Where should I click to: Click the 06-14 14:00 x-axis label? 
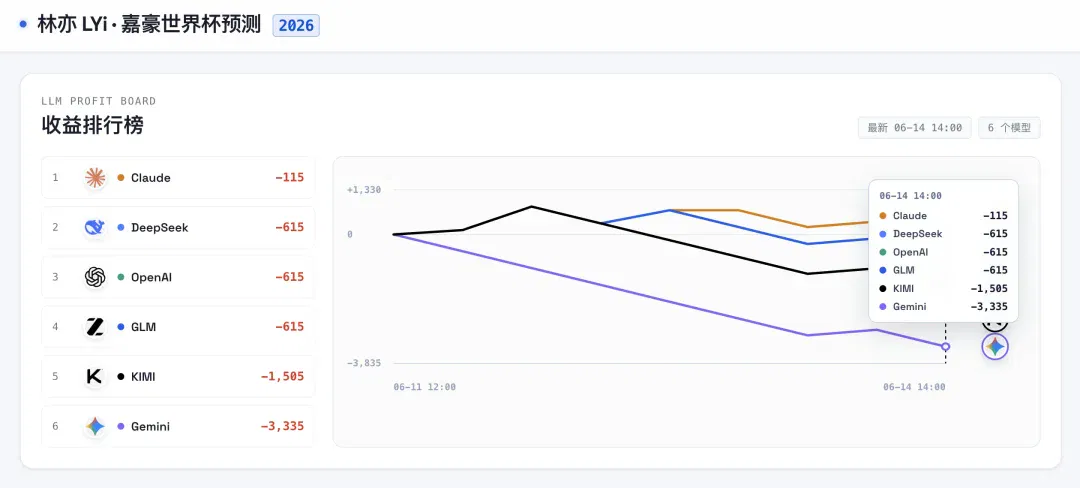[914, 387]
